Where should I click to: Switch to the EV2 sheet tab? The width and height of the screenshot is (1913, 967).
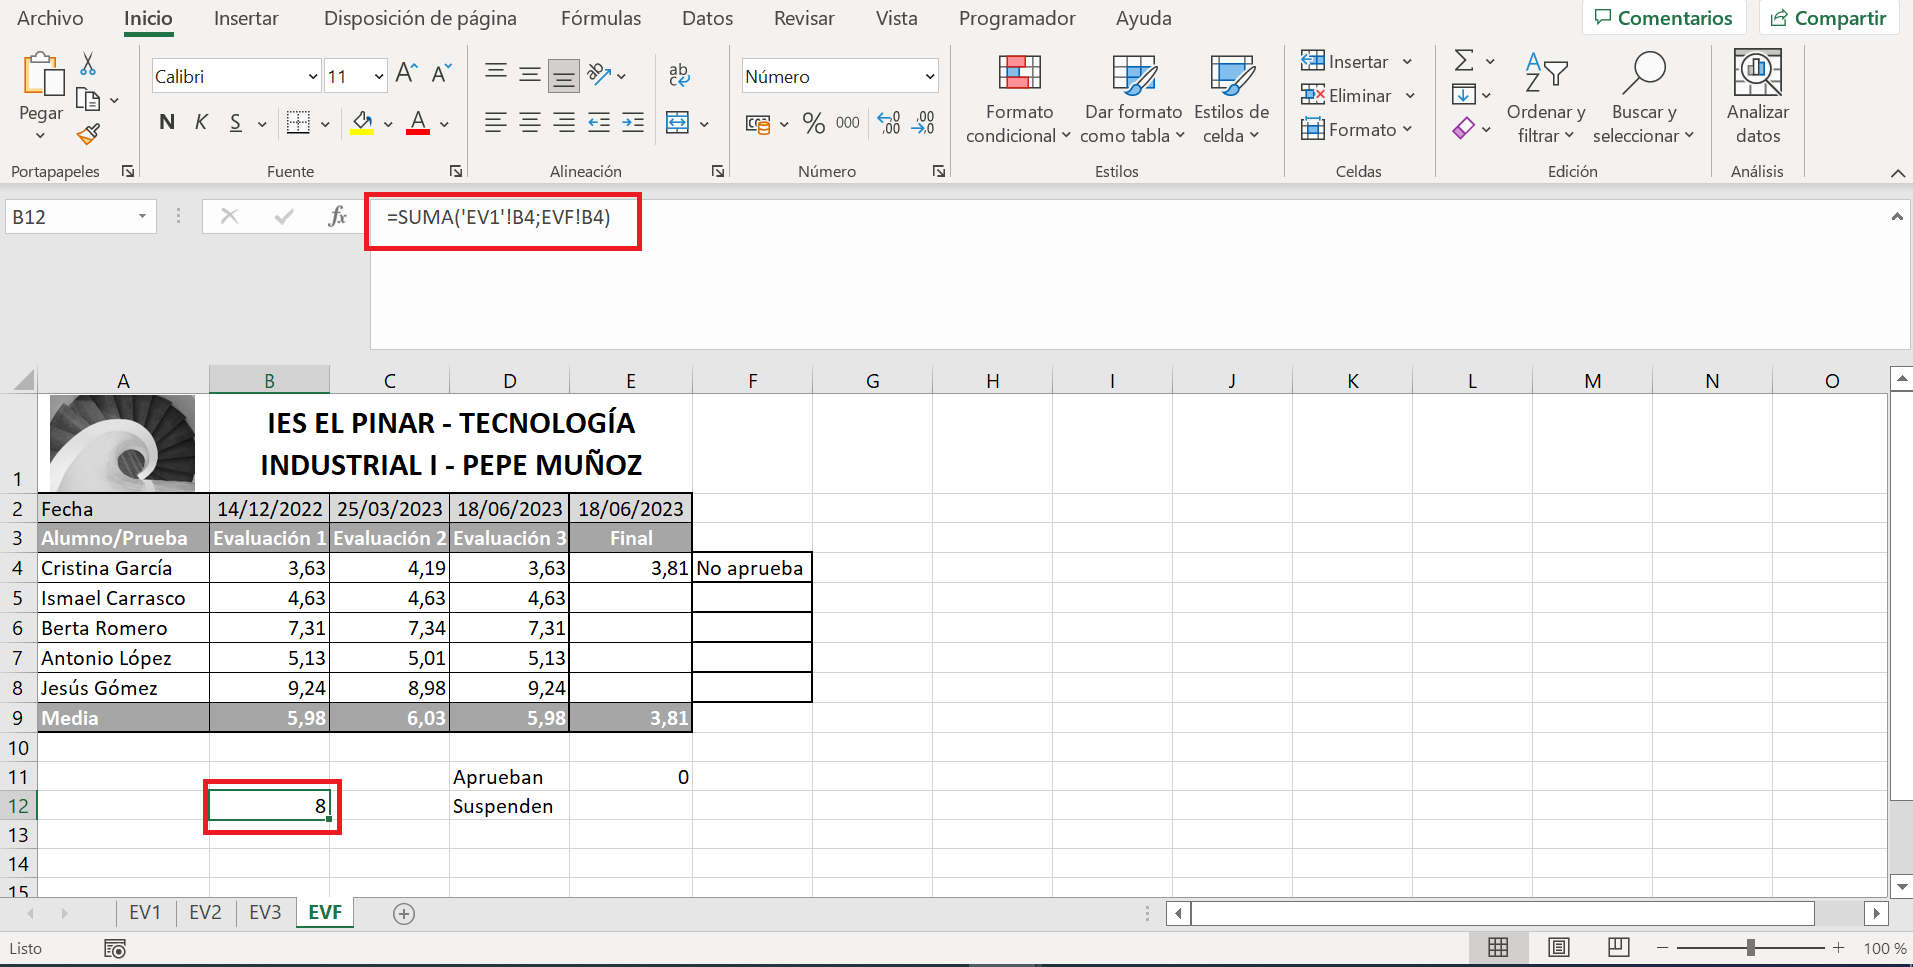205,912
